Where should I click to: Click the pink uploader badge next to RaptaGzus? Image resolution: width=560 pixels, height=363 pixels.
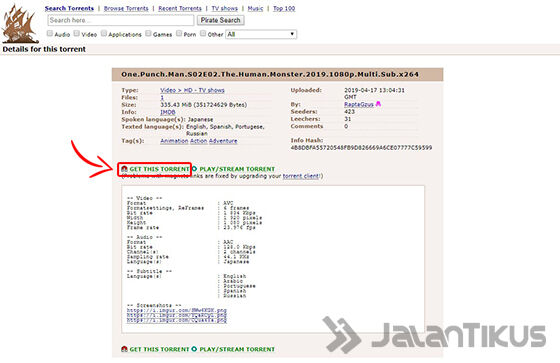(x=379, y=104)
